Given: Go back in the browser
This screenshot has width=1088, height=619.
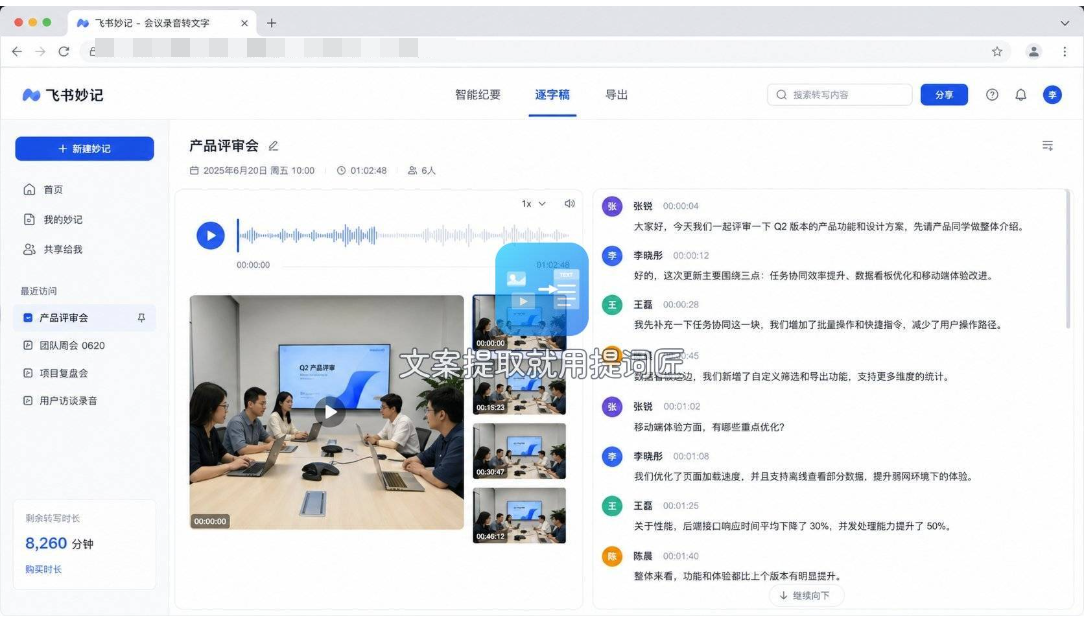Looking at the screenshot, I should click(x=17, y=51).
